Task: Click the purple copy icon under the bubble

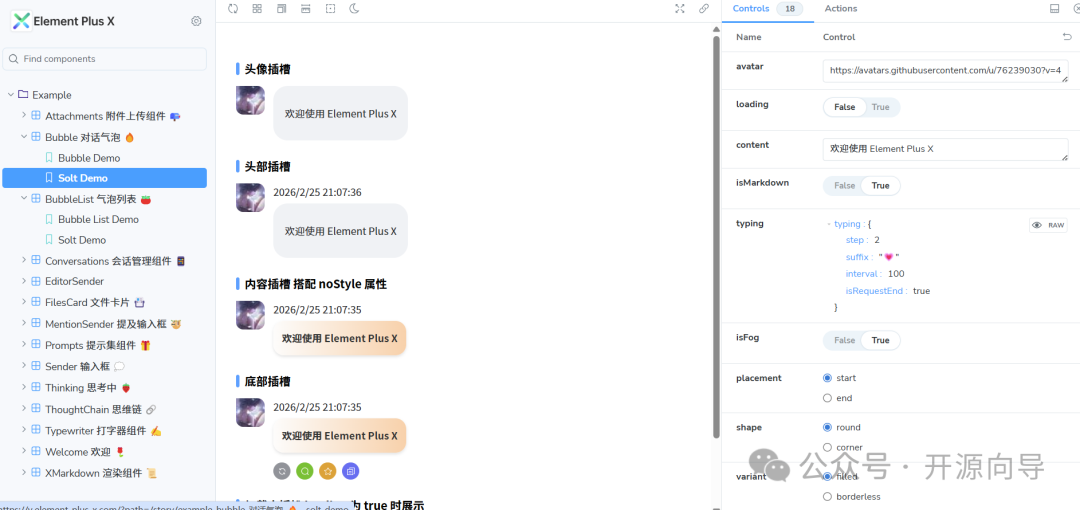Action: [x=351, y=471]
